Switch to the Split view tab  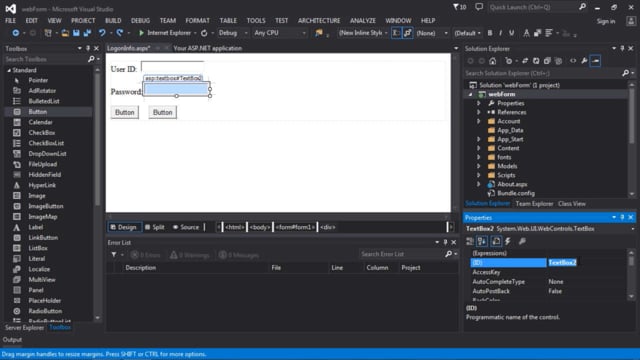[x=155, y=227]
